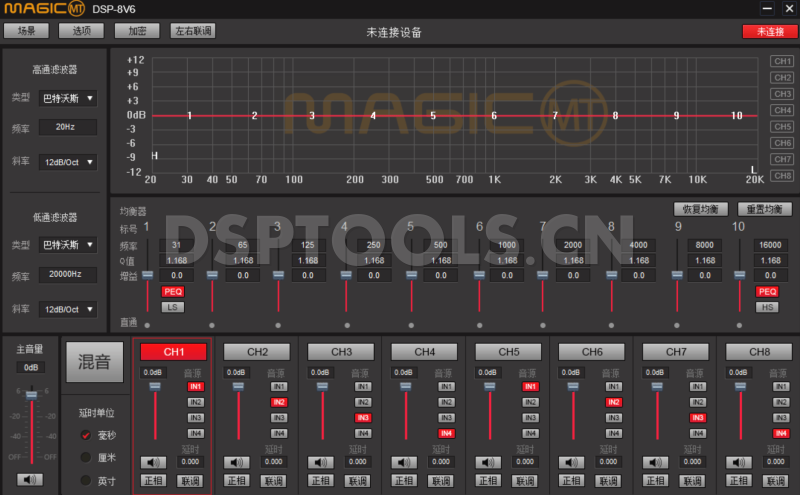Click CH1 联调 link button

coord(190,481)
